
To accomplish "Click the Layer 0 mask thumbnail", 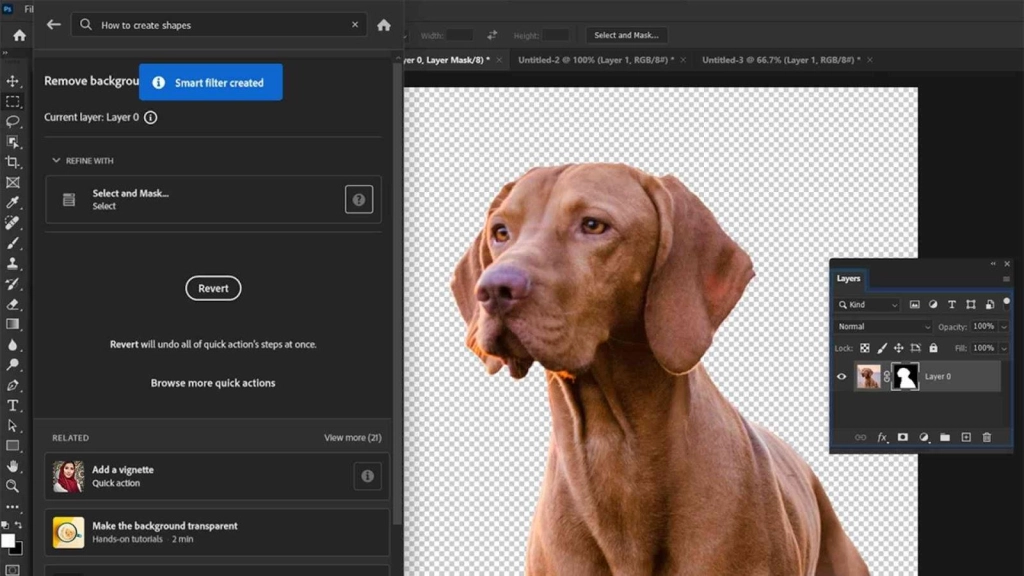I will (x=905, y=376).
